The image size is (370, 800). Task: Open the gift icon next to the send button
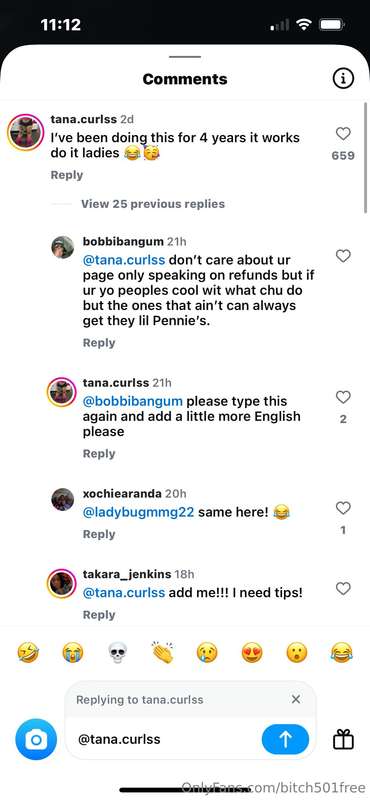pyautogui.click(x=343, y=739)
